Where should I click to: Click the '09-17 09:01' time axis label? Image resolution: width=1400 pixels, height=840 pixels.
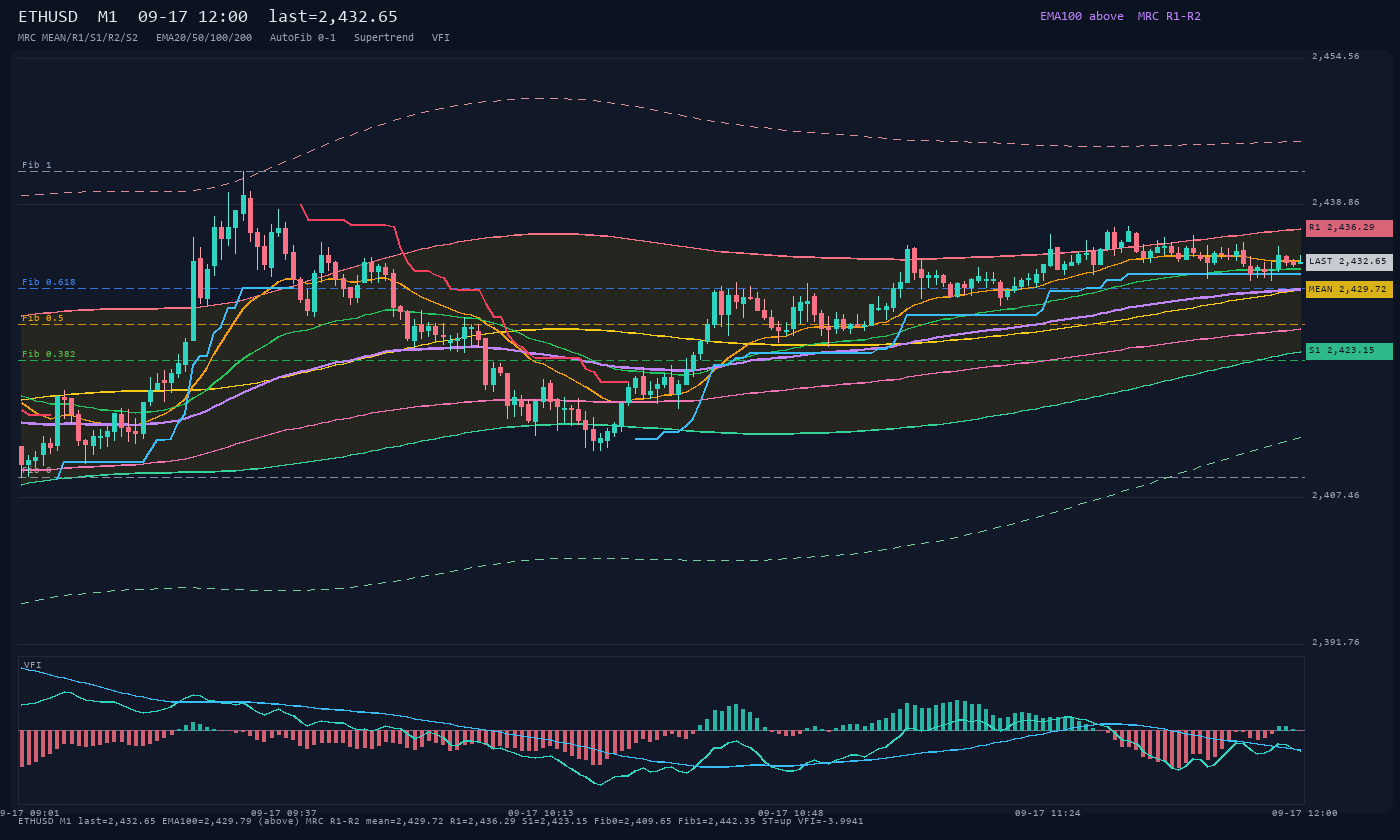pyautogui.click(x=30, y=813)
